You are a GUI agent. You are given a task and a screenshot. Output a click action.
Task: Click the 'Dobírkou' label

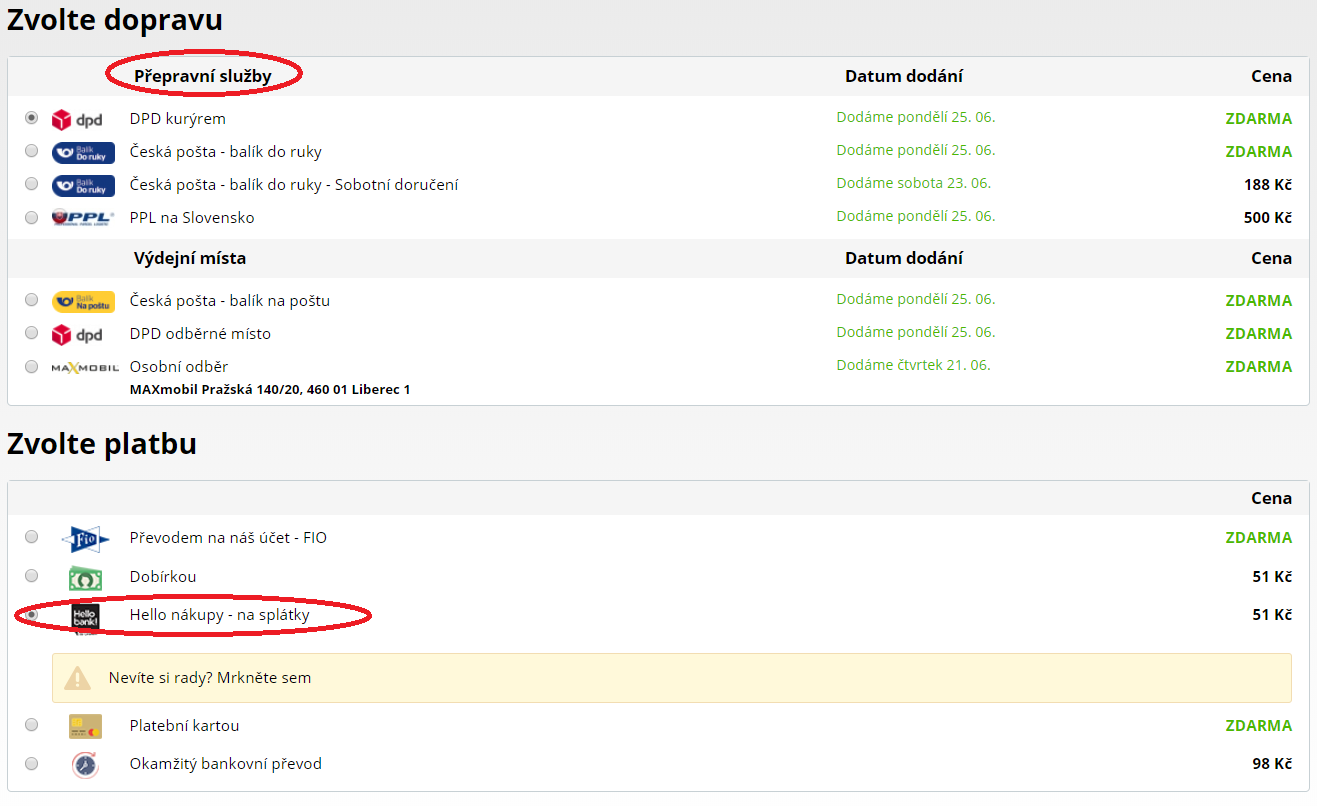pyautogui.click(x=163, y=577)
